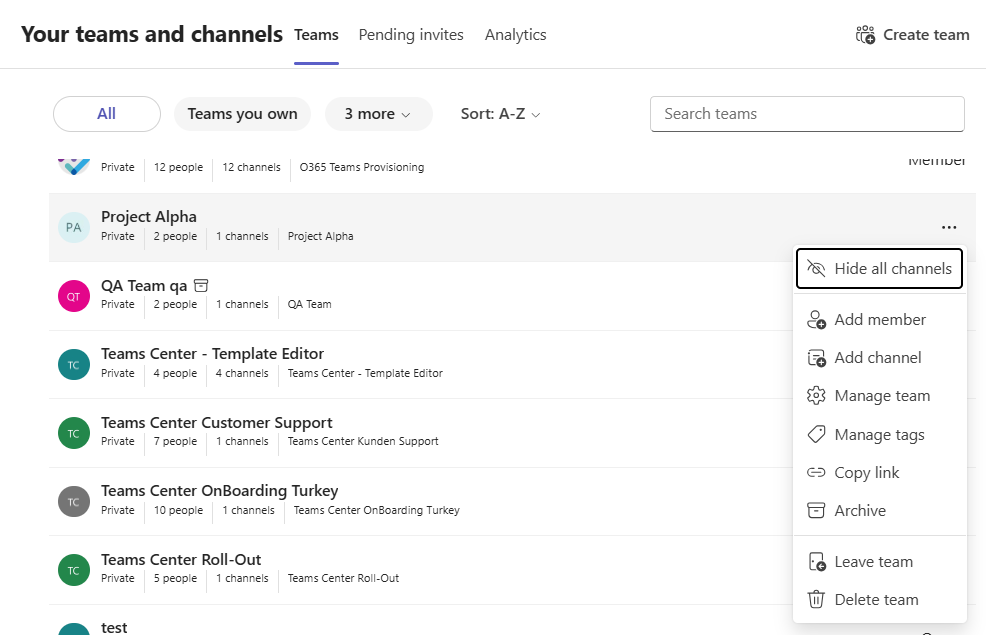
Task: Choose Manage team menu entry
Action: 879,396
